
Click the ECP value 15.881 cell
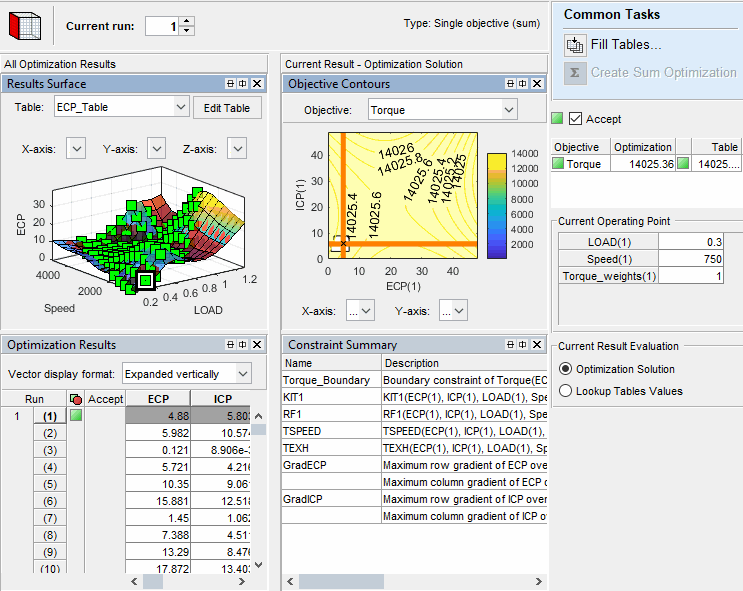pos(158,501)
